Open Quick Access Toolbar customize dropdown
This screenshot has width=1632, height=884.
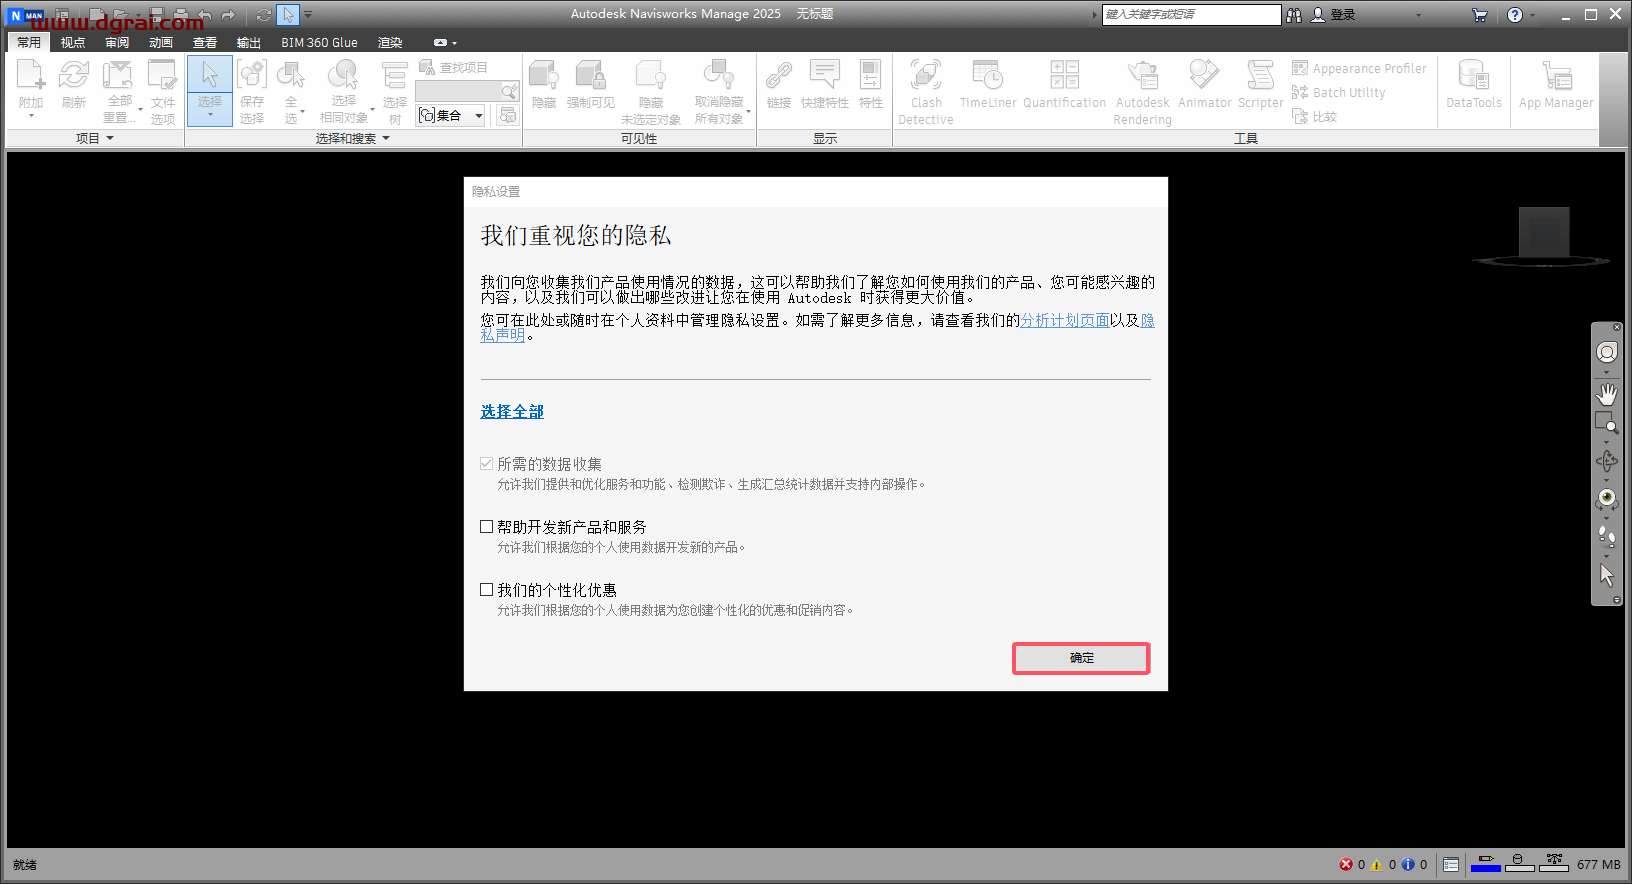(308, 15)
